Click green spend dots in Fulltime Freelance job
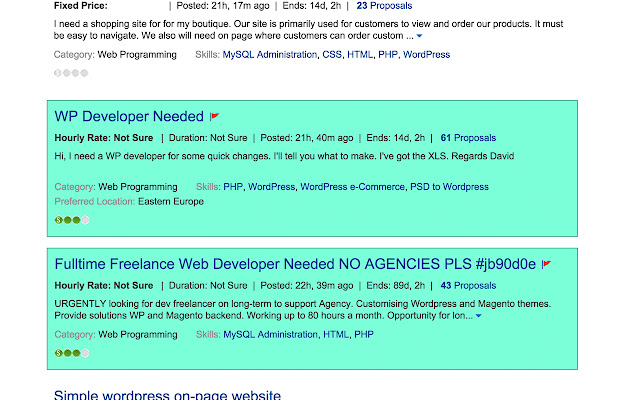The height and width of the screenshot is (400, 640). [x=72, y=353]
